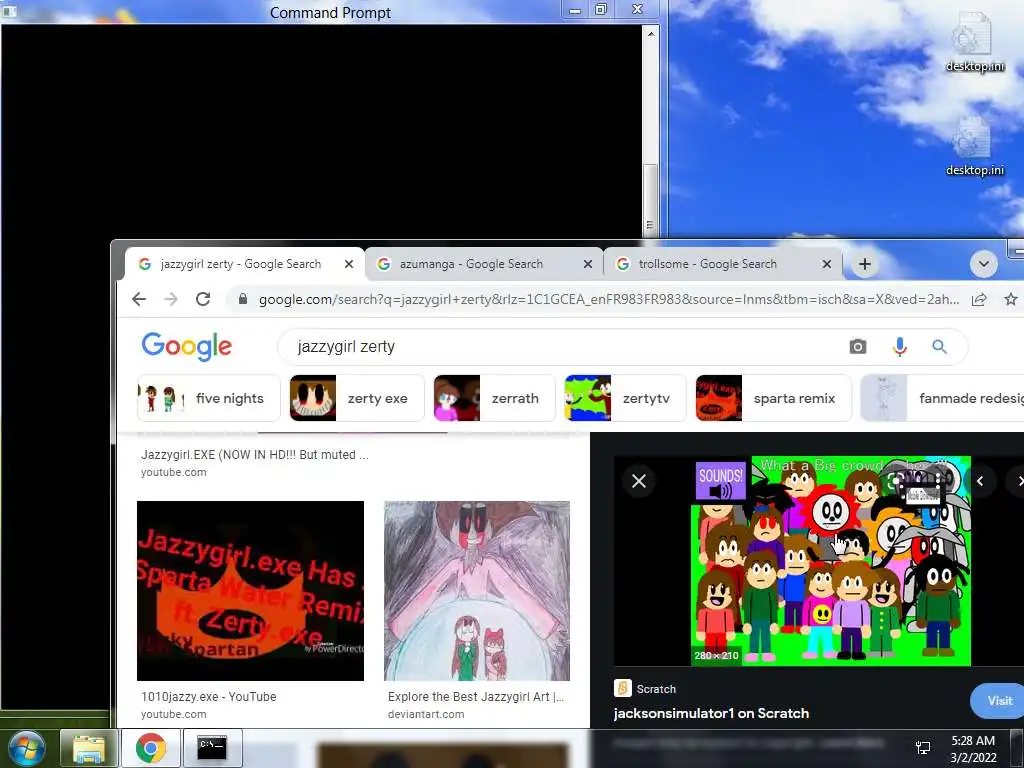Click the Command Prompt system menu icon
Viewport: 1024px width, 768px height.
pos(9,12)
